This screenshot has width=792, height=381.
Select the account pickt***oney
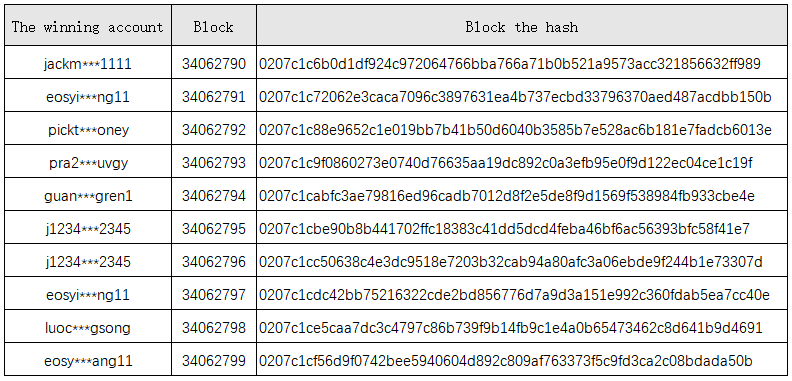tap(88, 130)
